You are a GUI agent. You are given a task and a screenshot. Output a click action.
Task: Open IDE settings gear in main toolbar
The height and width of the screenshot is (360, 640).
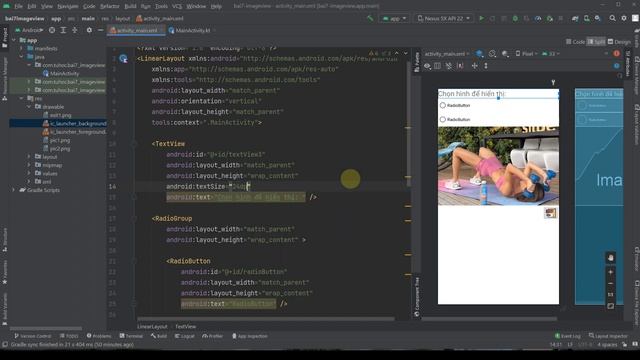coord(624,18)
